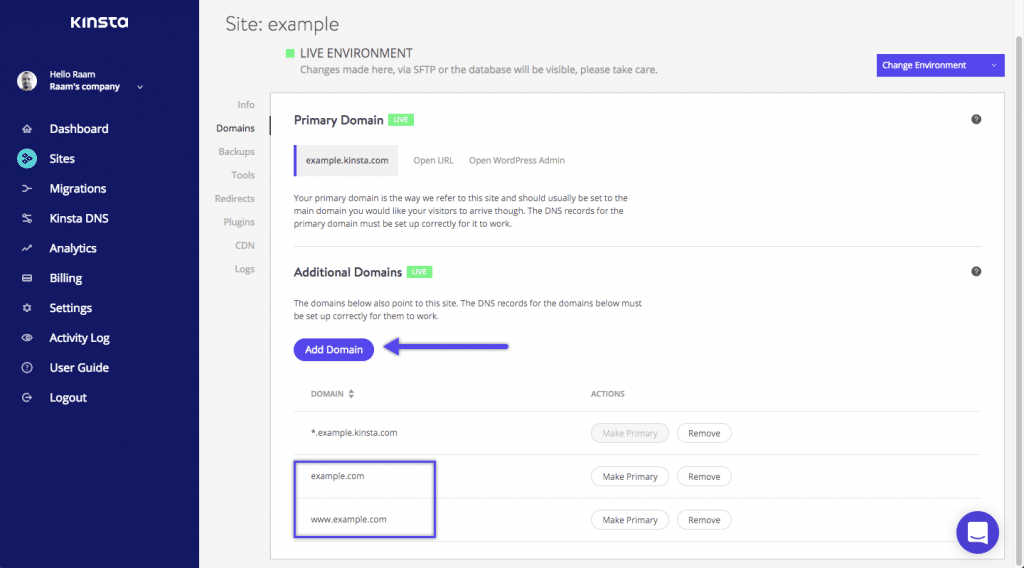Open Analytics in the sidebar
The width and height of the screenshot is (1024, 568).
coord(73,248)
